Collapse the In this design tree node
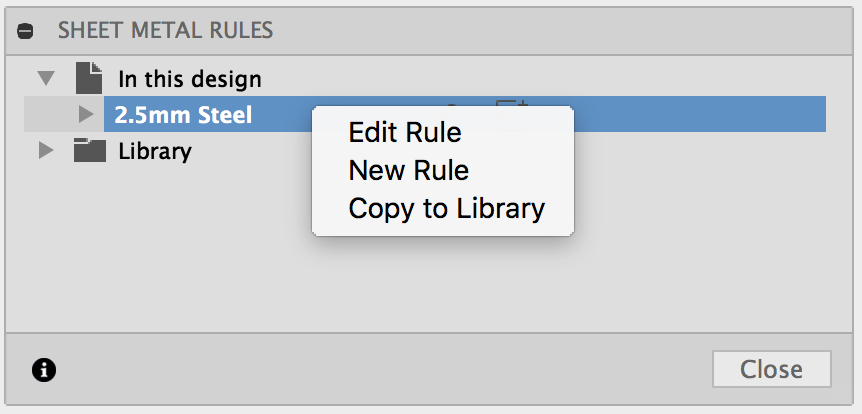 pos(45,77)
